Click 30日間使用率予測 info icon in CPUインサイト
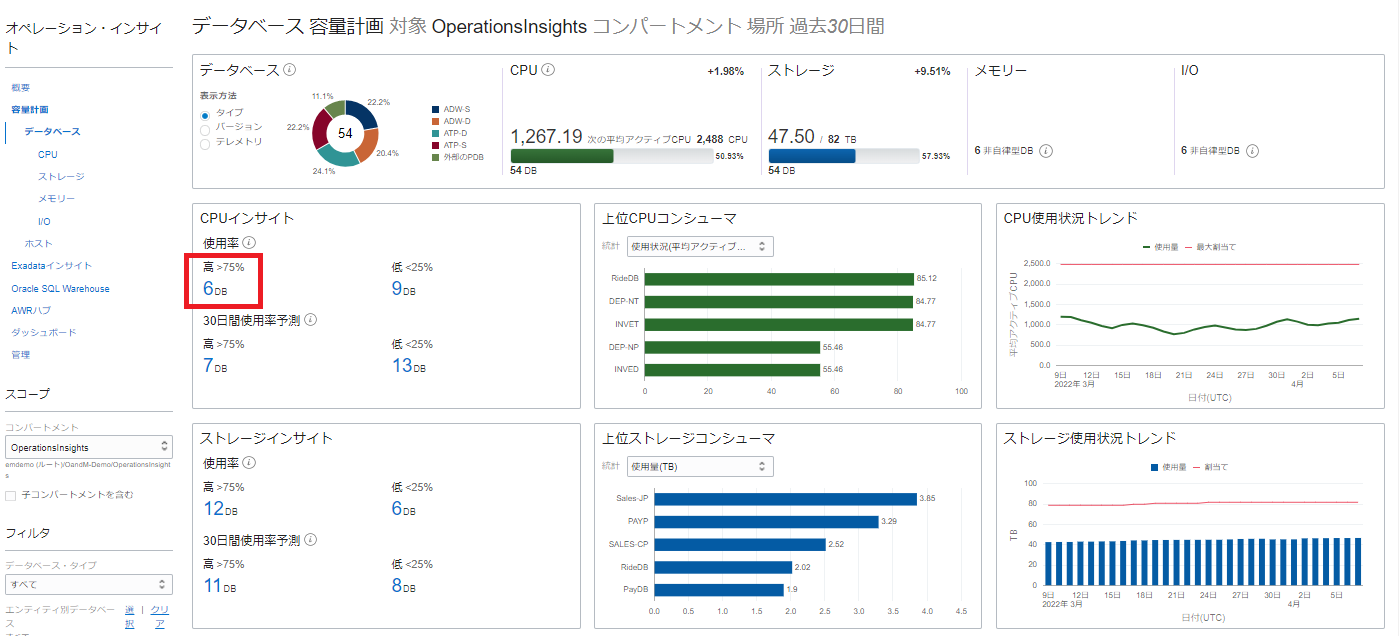Image resolution: width=1399 pixels, height=636 pixels. (x=310, y=320)
